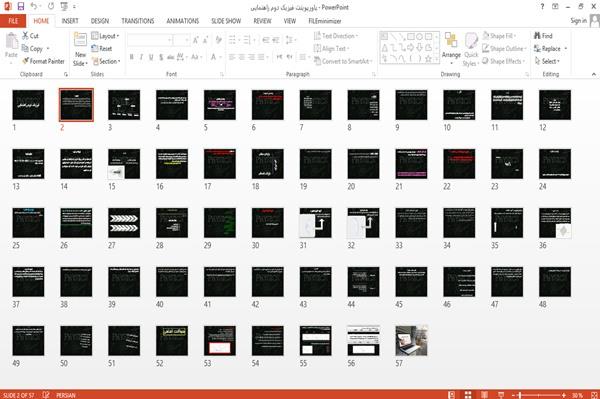Open the FILE tab

pyautogui.click(x=13, y=21)
